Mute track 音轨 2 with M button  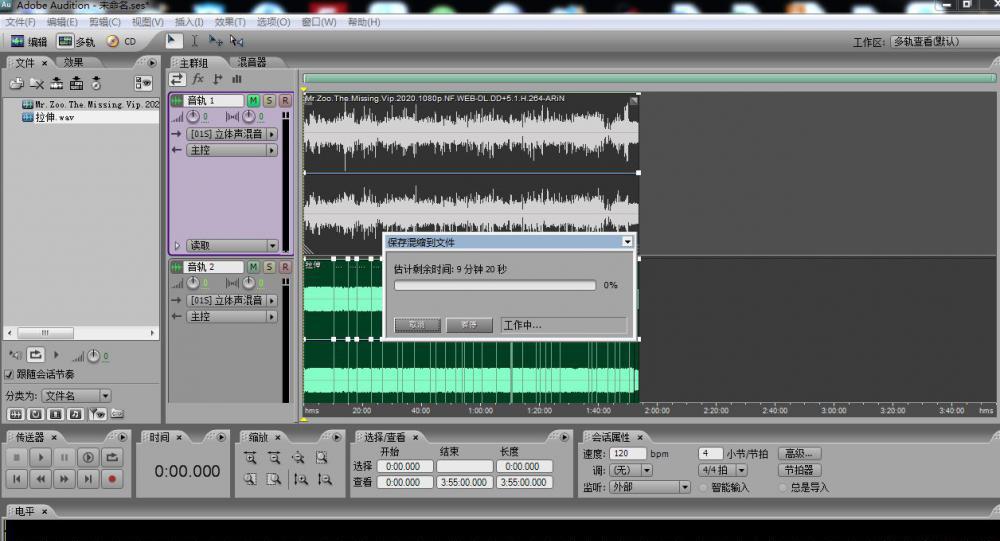pos(253,267)
